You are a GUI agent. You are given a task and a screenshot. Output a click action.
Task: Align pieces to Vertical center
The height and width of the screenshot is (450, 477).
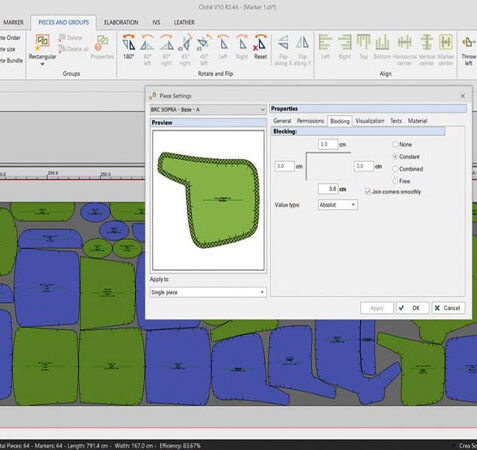(427, 49)
